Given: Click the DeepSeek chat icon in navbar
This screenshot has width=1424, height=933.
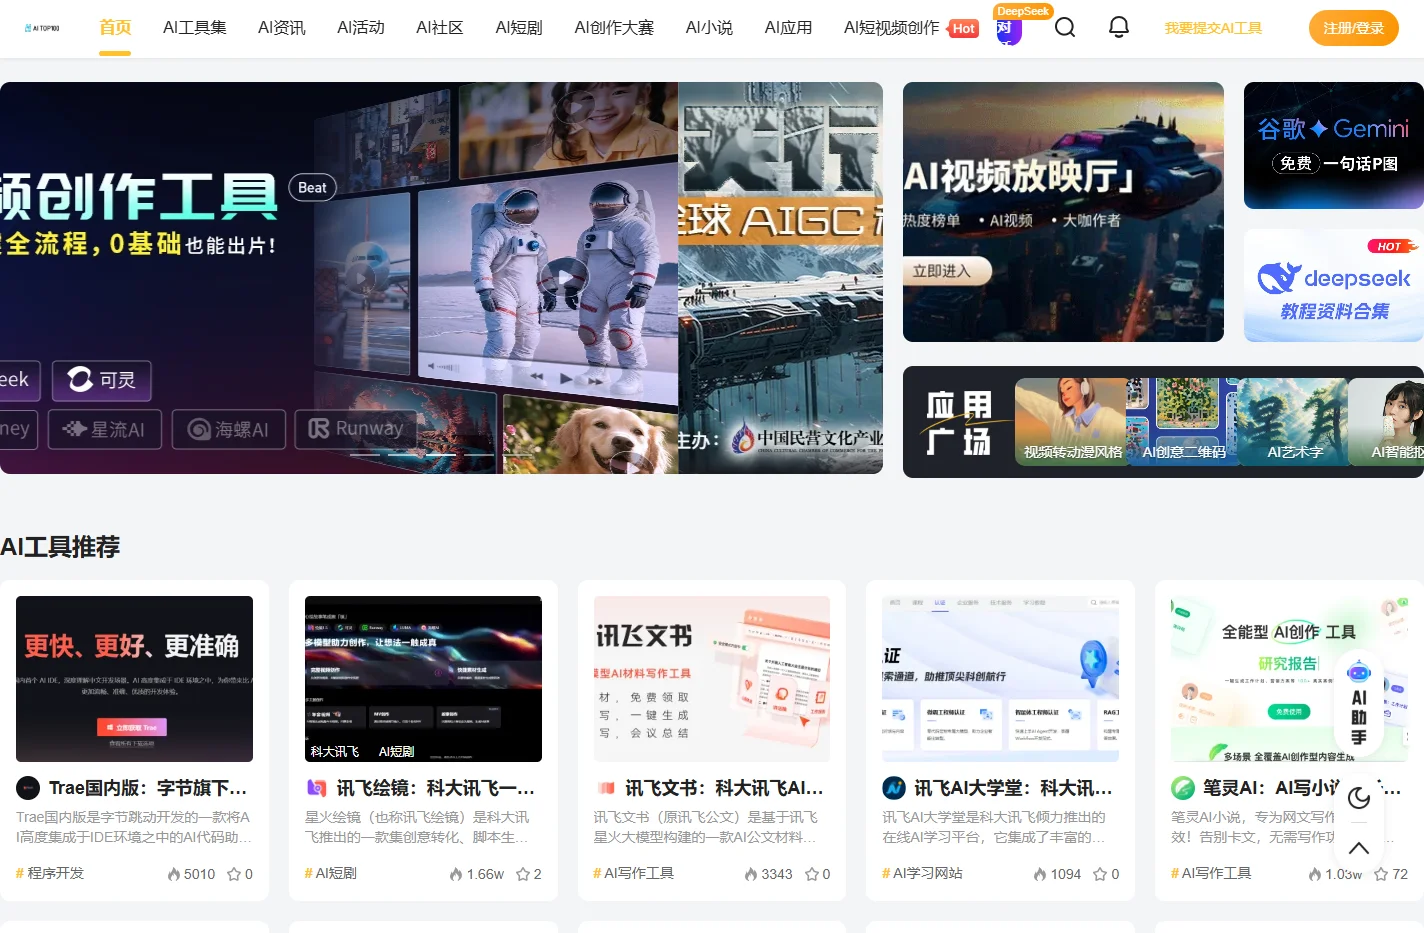Looking at the screenshot, I should tap(1008, 30).
